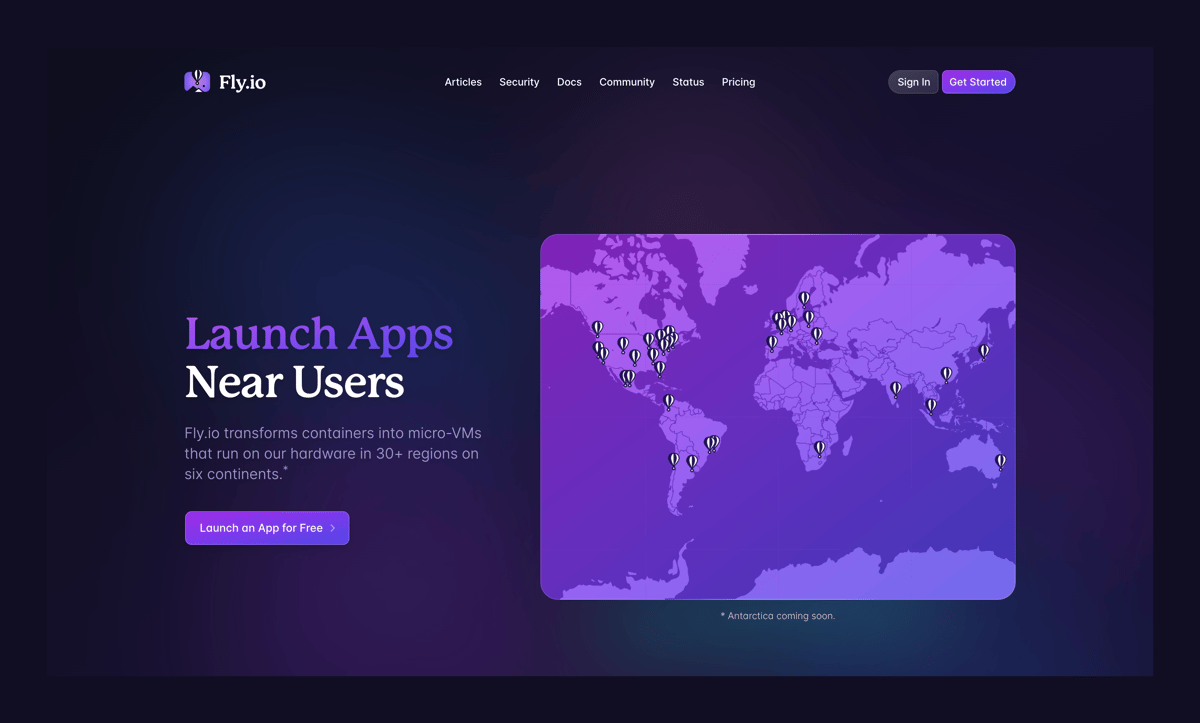Click the Fly.io balloon logo icon

[x=196, y=81]
